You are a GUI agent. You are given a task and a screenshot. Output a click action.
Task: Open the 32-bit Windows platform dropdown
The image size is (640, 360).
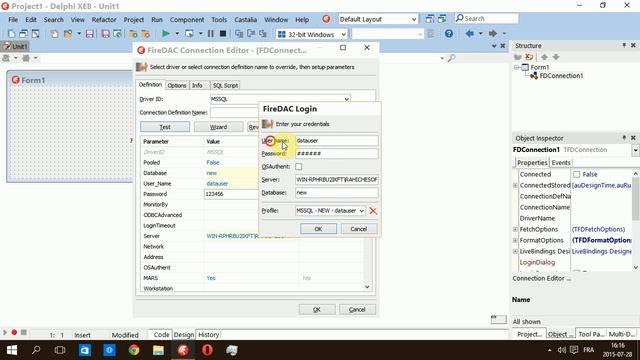coord(344,34)
